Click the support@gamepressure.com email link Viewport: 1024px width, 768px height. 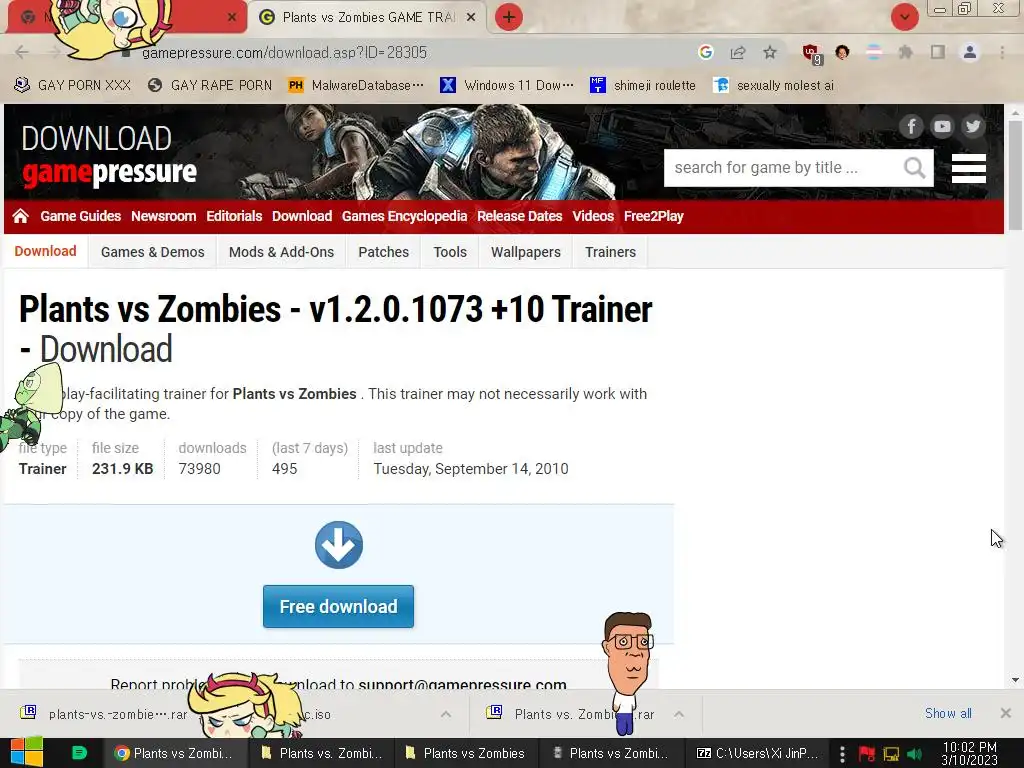(x=462, y=683)
